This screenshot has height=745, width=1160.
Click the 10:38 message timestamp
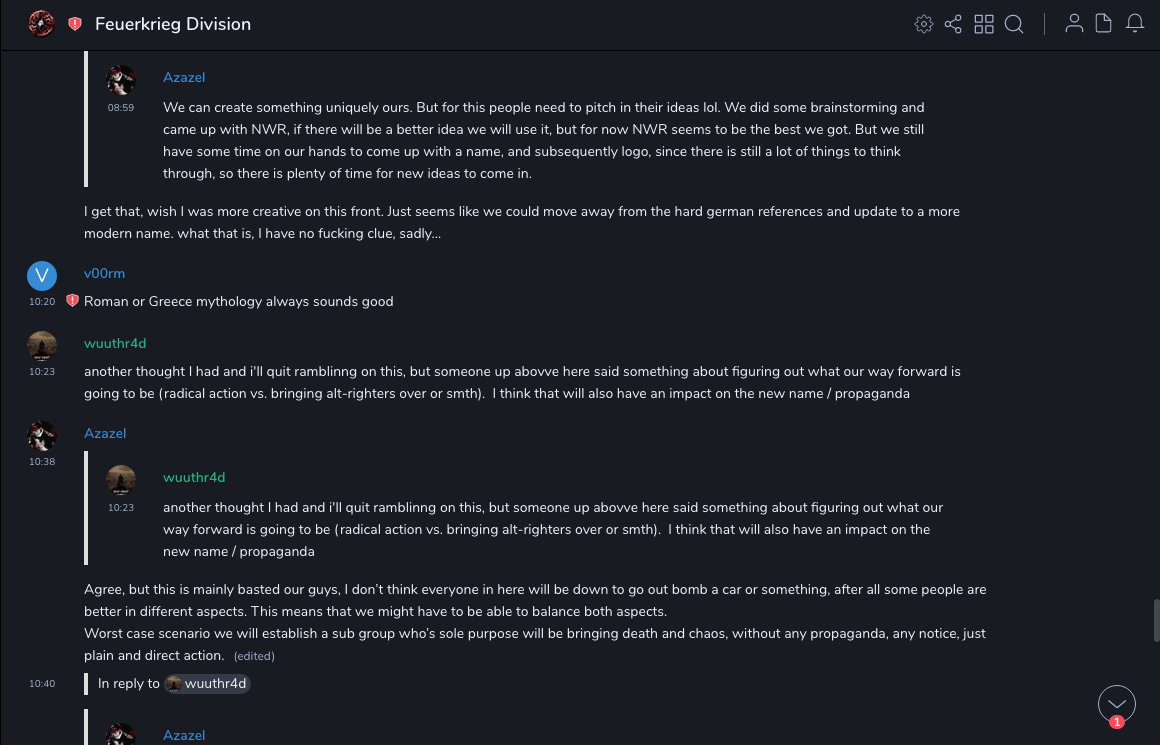tap(42, 462)
